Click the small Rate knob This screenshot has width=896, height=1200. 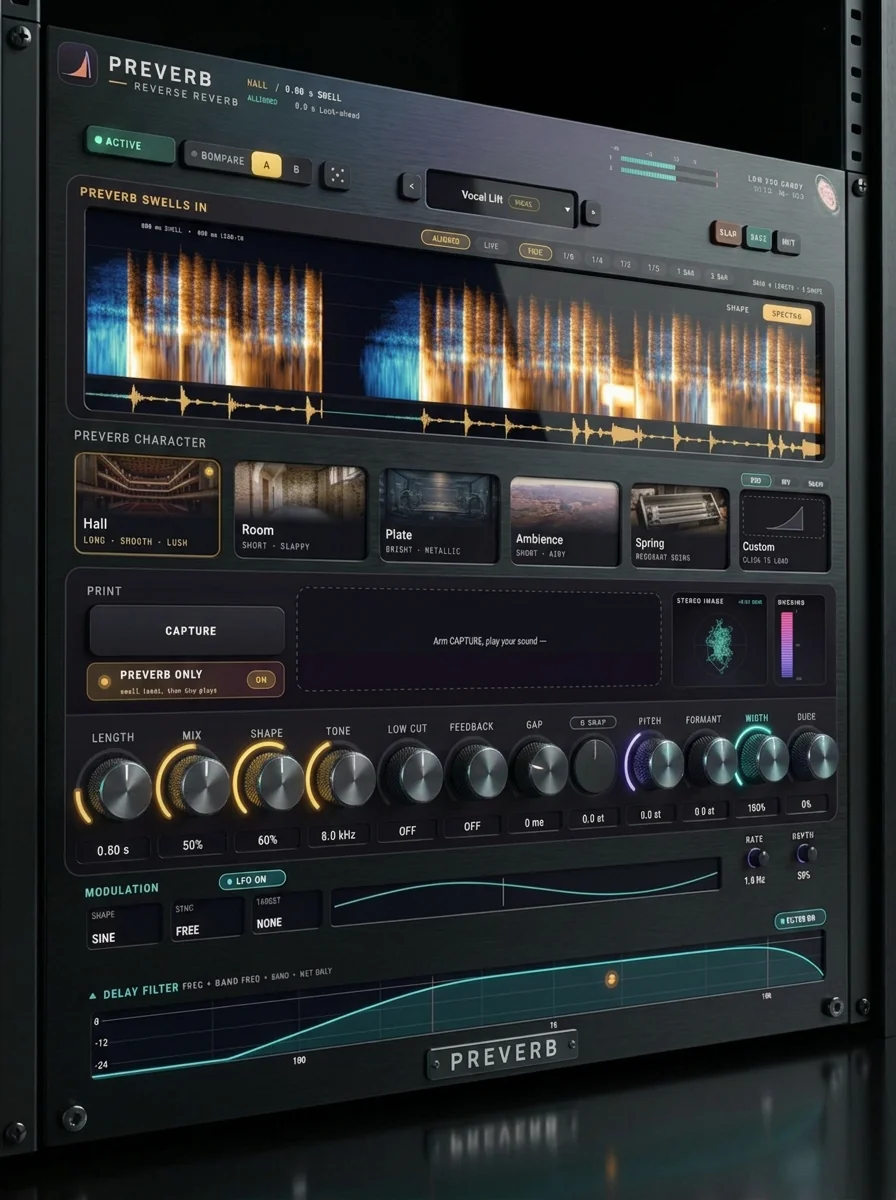(757, 857)
